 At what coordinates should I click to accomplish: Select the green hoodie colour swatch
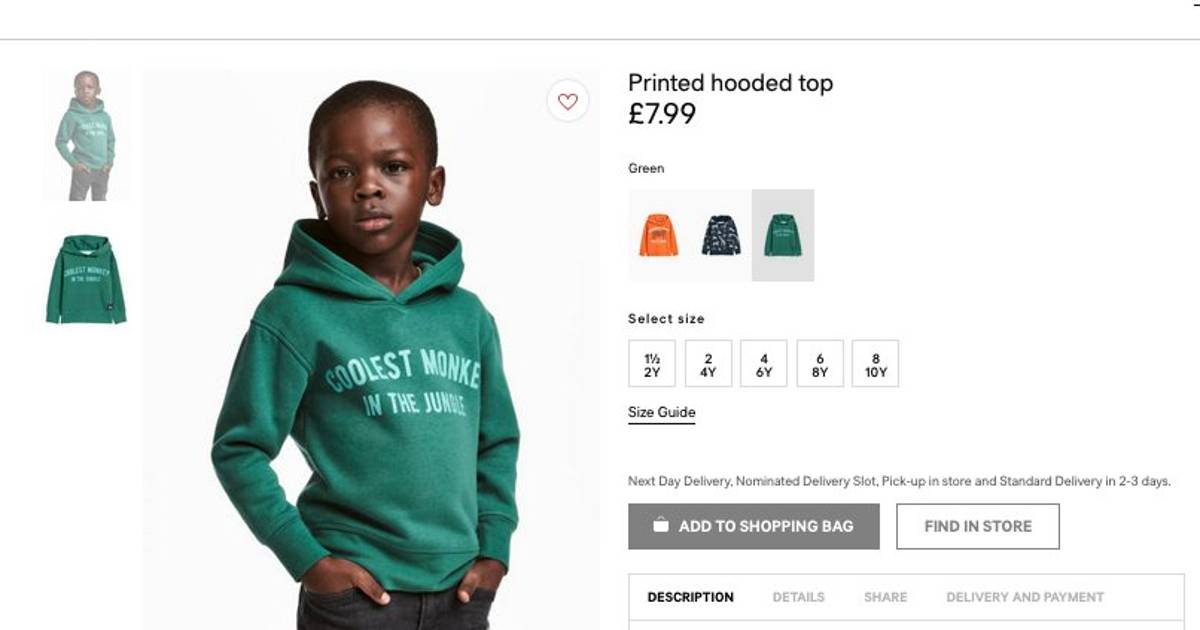pos(783,236)
